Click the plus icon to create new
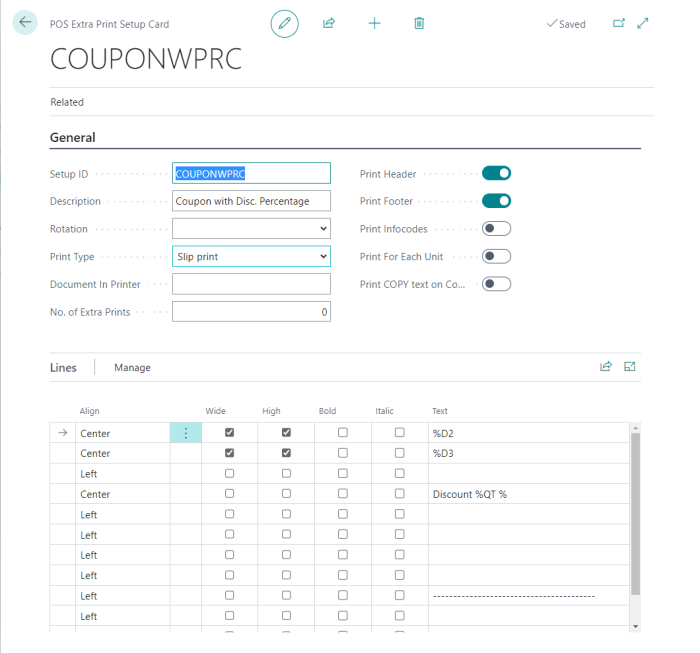 [x=375, y=23]
